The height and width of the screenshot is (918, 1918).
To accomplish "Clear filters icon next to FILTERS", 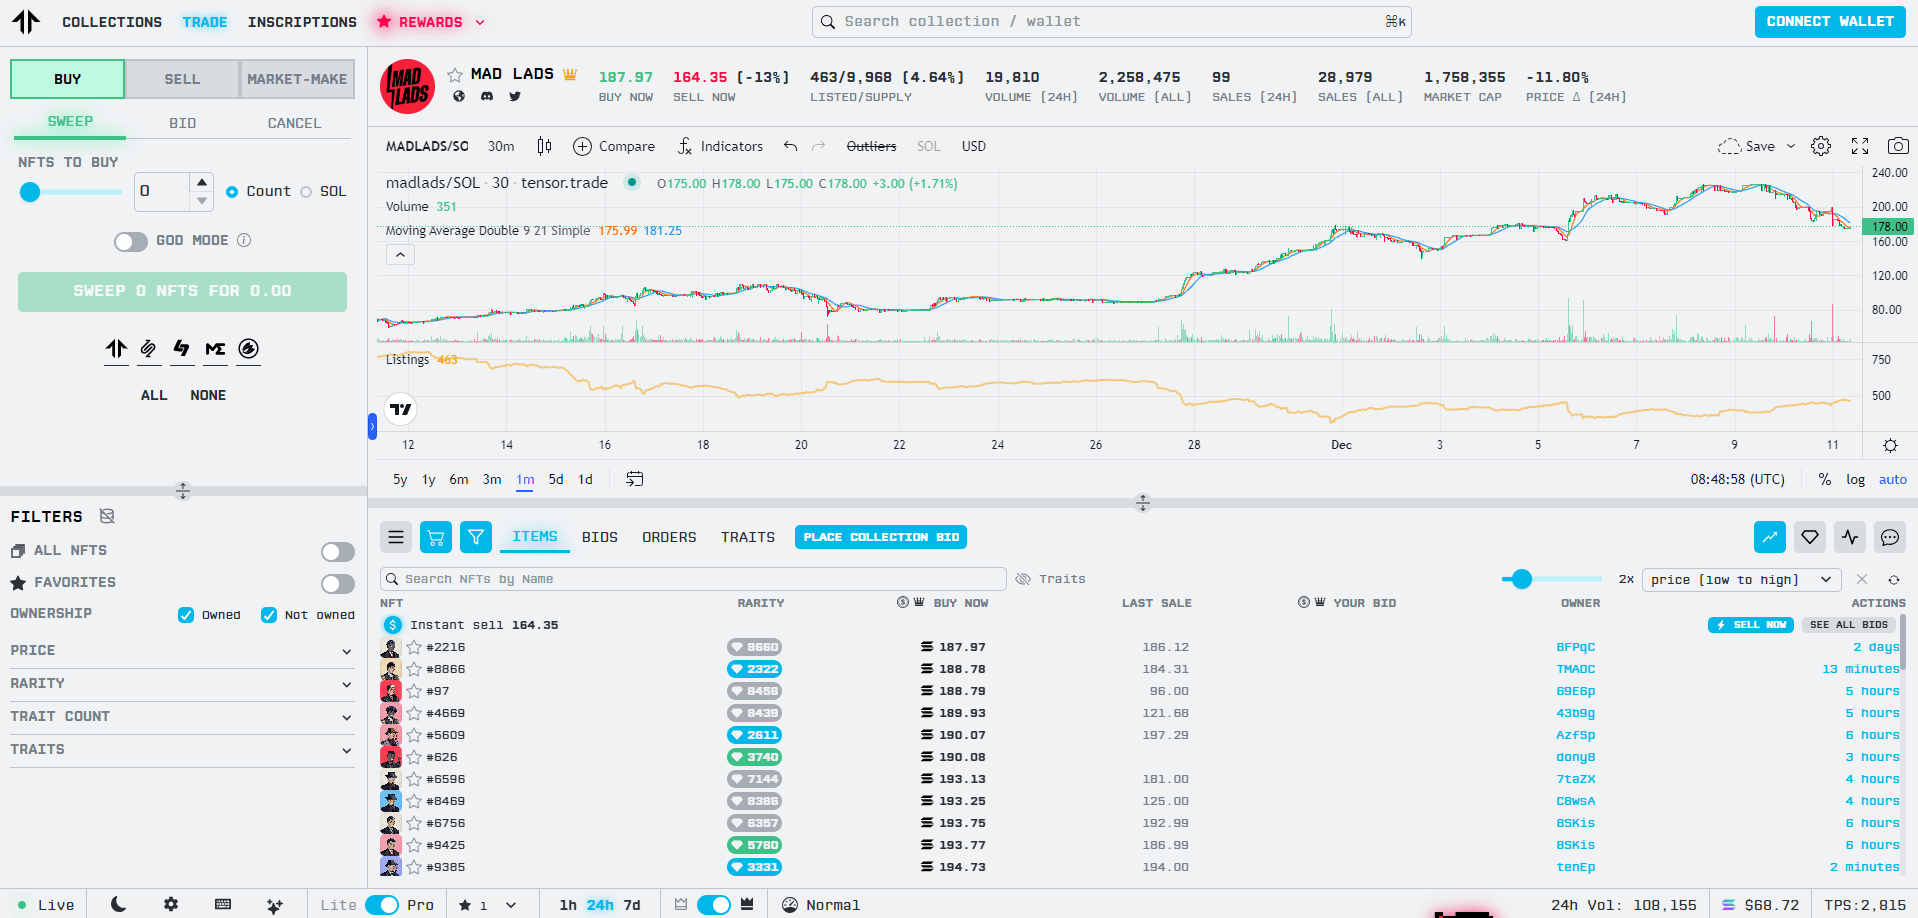I will pyautogui.click(x=107, y=516).
